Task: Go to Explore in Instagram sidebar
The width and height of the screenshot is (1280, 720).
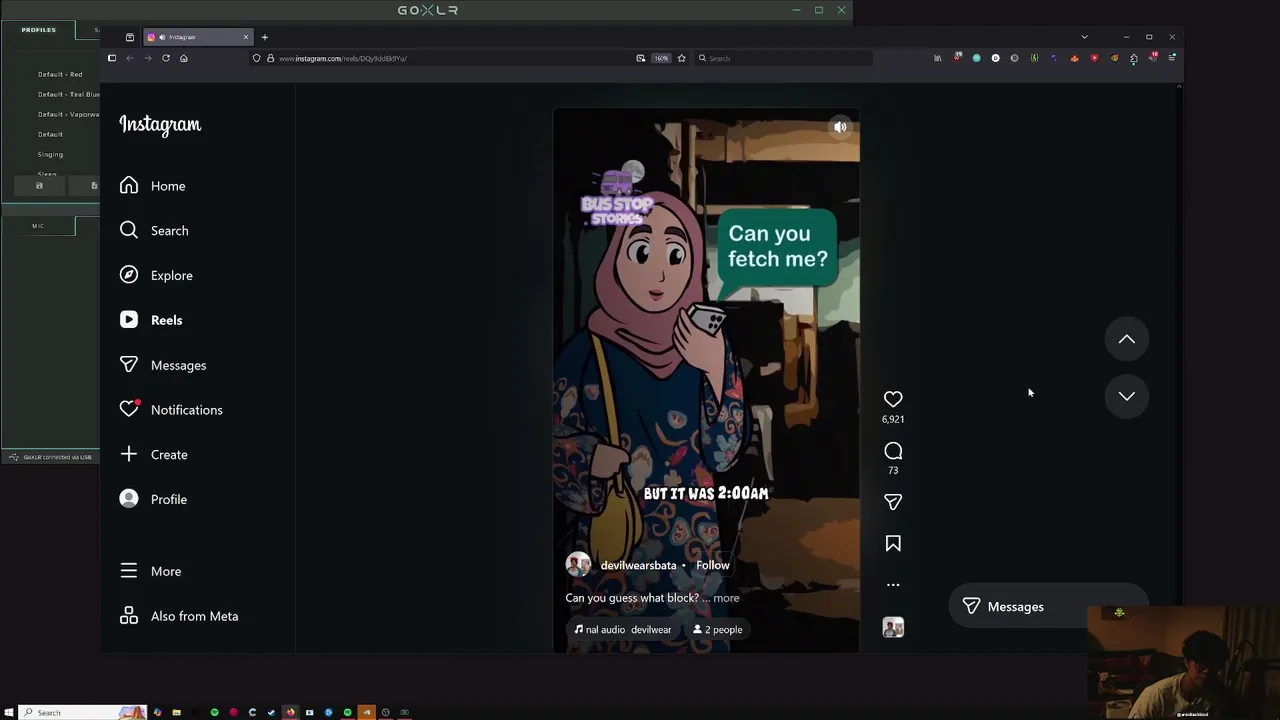Action: point(155,275)
